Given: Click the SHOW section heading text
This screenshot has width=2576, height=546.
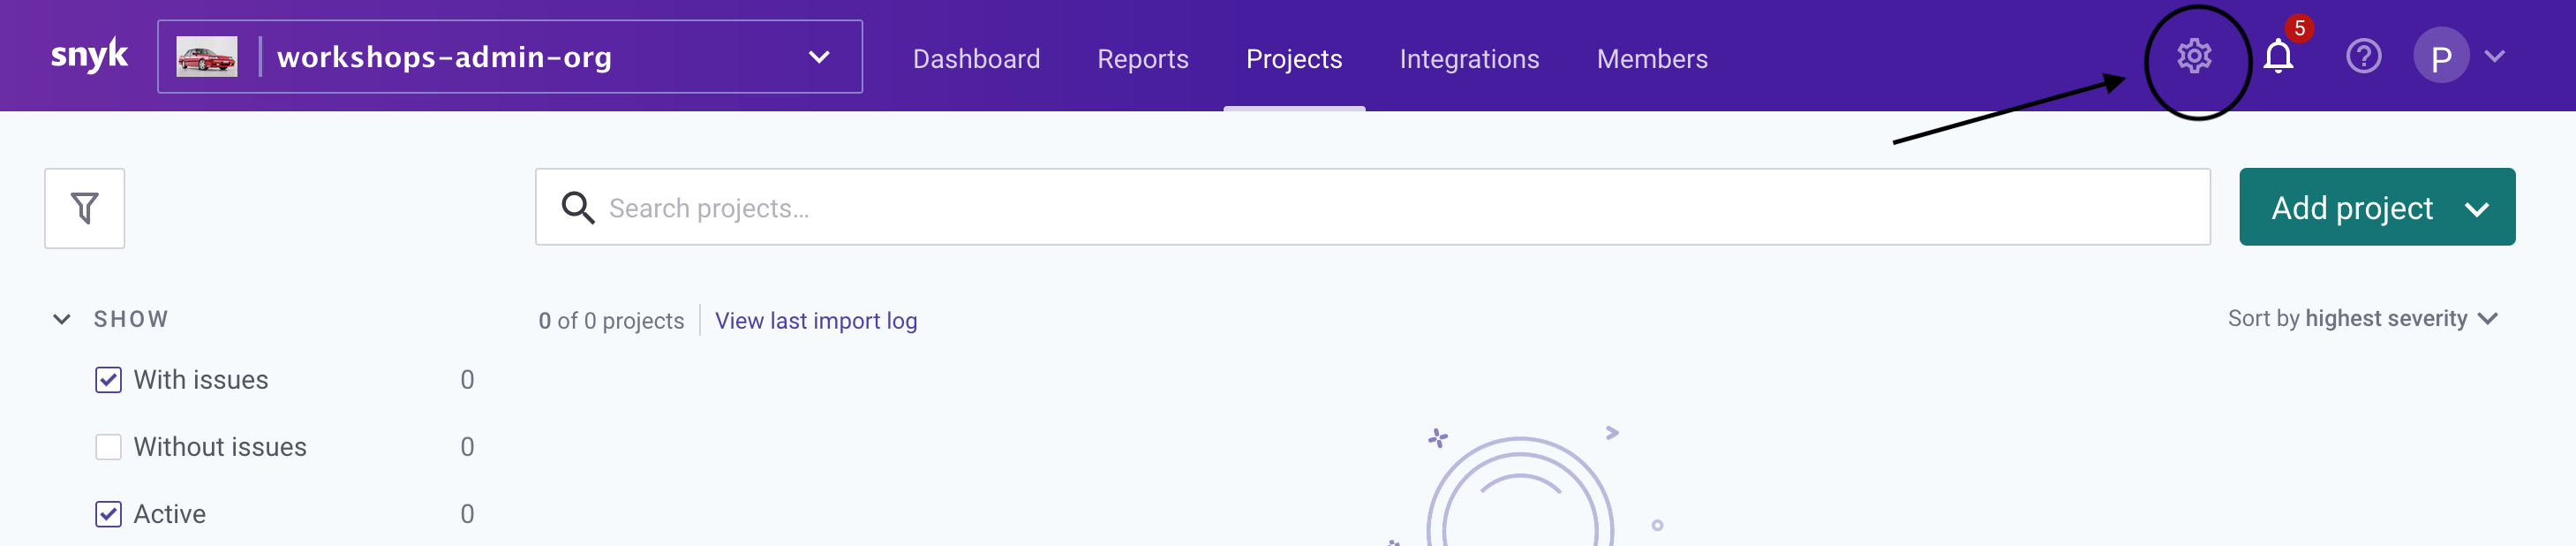Looking at the screenshot, I should (131, 319).
